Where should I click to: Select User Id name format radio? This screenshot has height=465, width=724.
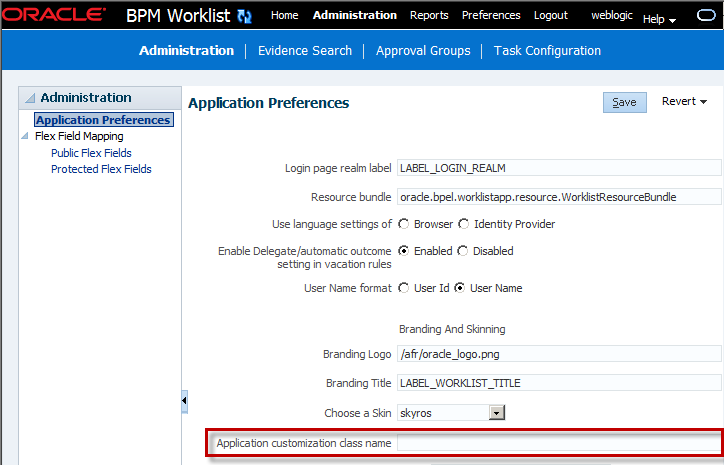tap(404, 288)
